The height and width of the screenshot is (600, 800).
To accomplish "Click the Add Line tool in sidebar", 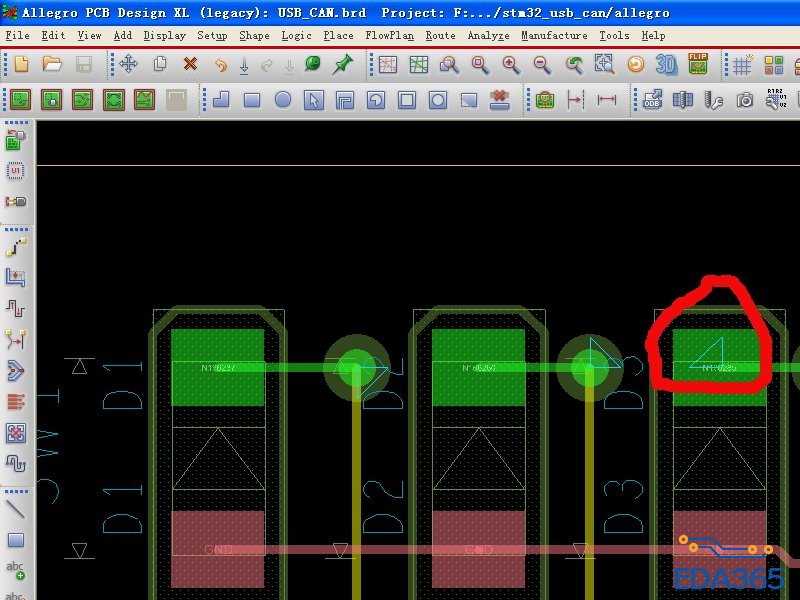I will click(15, 509).
